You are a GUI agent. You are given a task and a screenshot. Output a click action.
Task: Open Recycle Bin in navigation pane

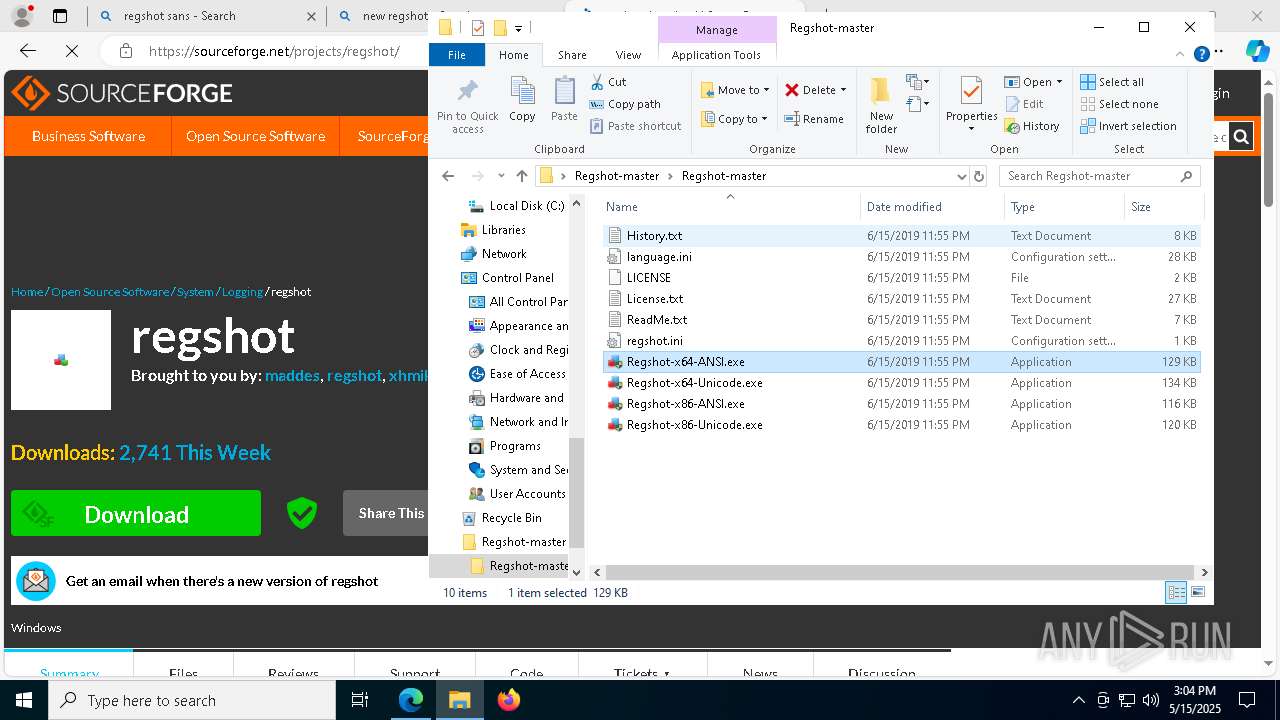511,518
